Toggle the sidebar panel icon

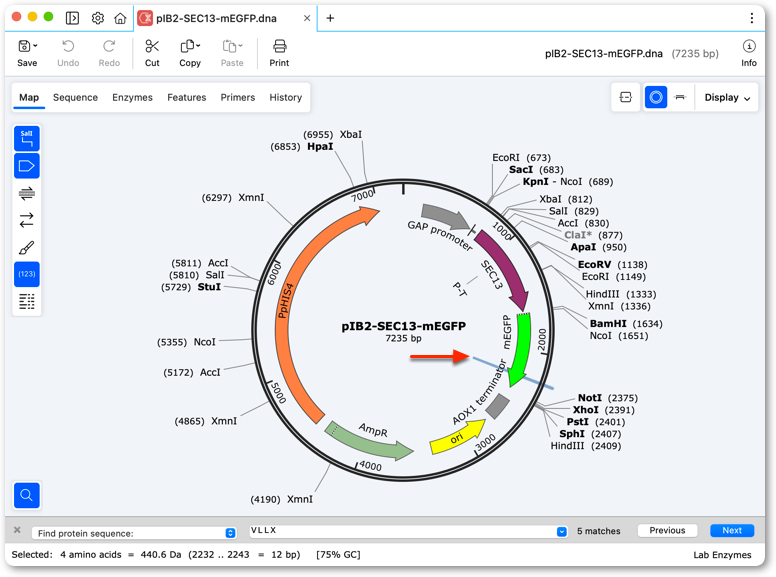[x=72, y=18]
